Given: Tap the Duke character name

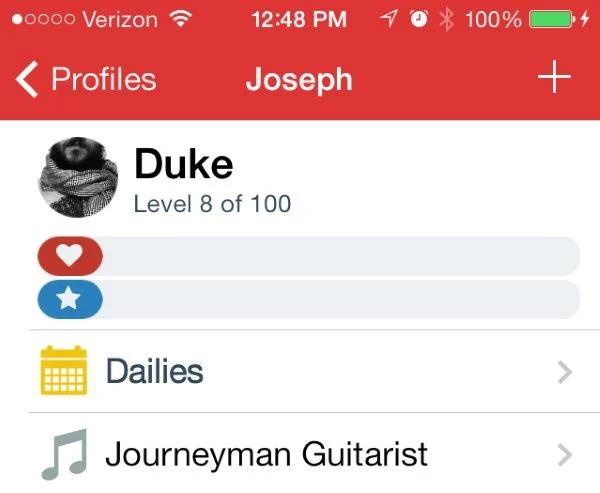Looking at the screenshot, I should 183,164.
